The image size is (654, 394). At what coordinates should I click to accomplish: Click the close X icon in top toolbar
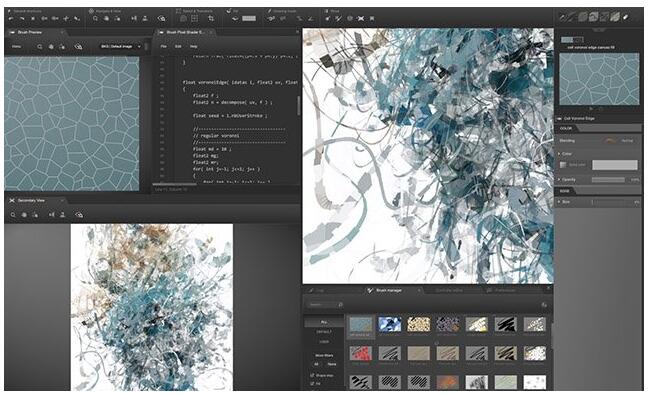[361, 18]
